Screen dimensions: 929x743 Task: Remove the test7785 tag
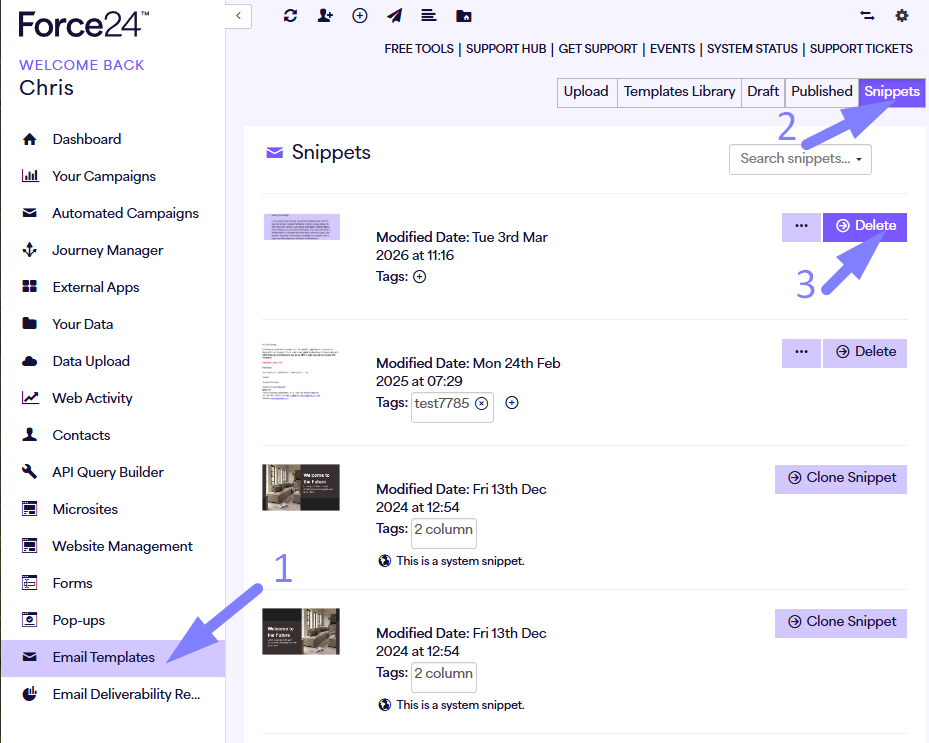pyautogui.click(x=482, y=403)
